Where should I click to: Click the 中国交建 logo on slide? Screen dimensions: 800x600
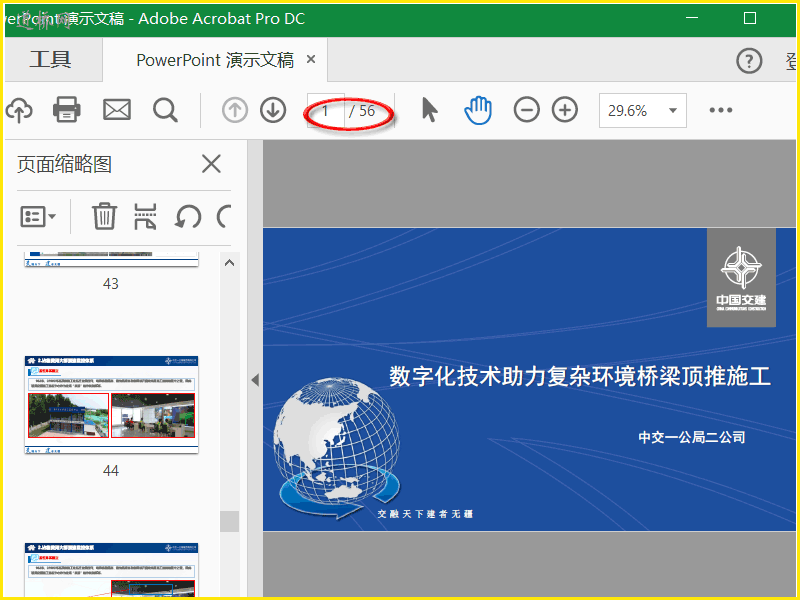click(741, 278)
